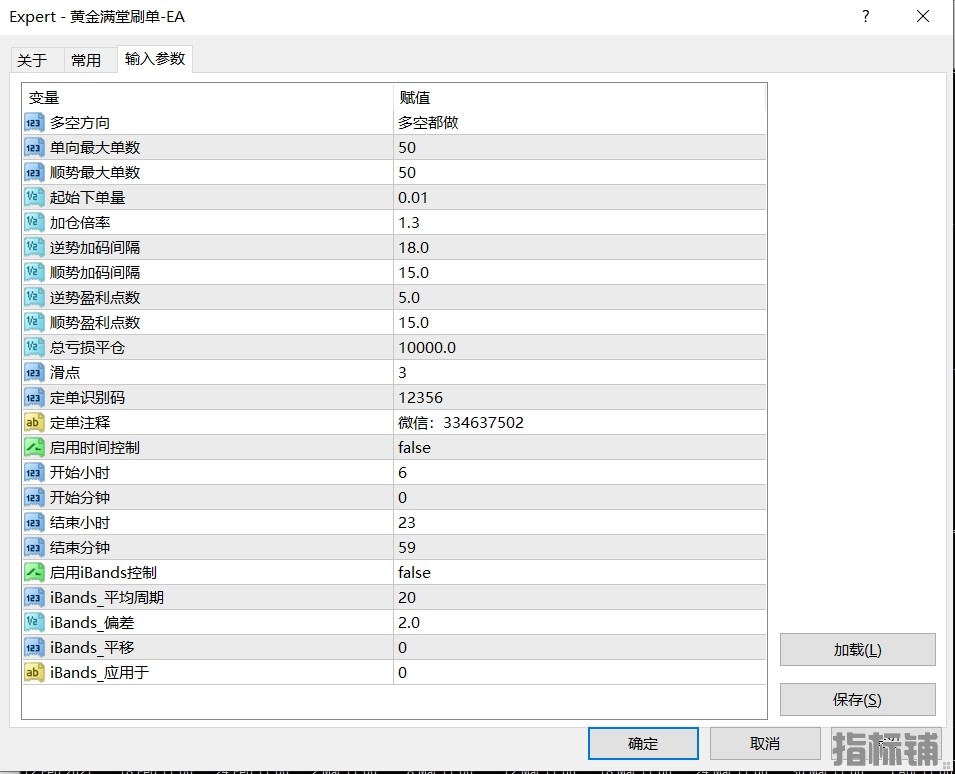Screen dimensions: 955x774
Task: Click the double-type icon beside 顺势加码间隔
Action: 34,272
